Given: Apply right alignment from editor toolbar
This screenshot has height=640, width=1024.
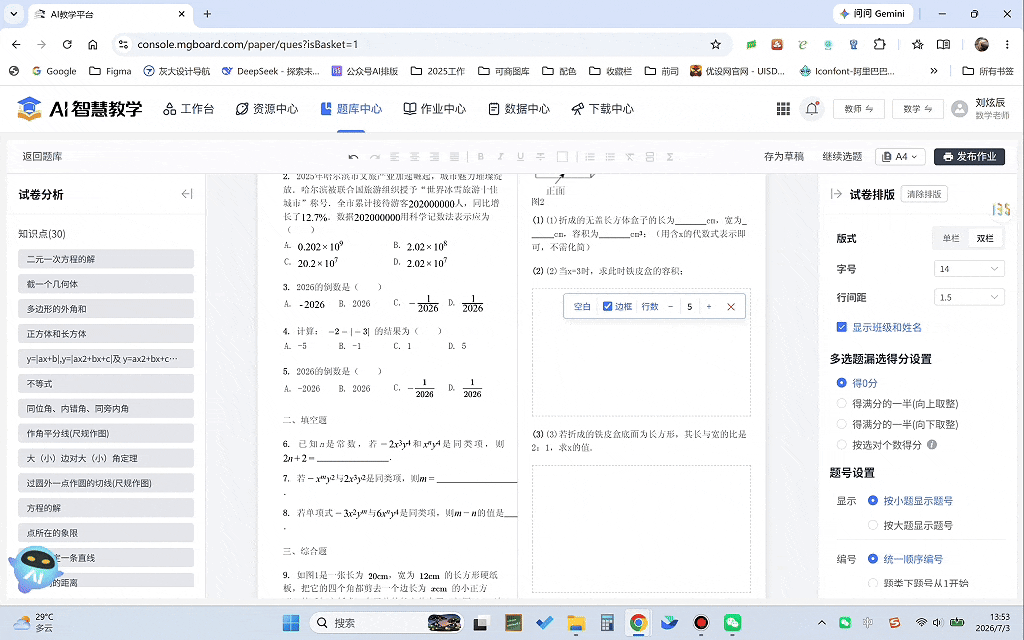Looking at the screenshot, I should coord(434,157).
